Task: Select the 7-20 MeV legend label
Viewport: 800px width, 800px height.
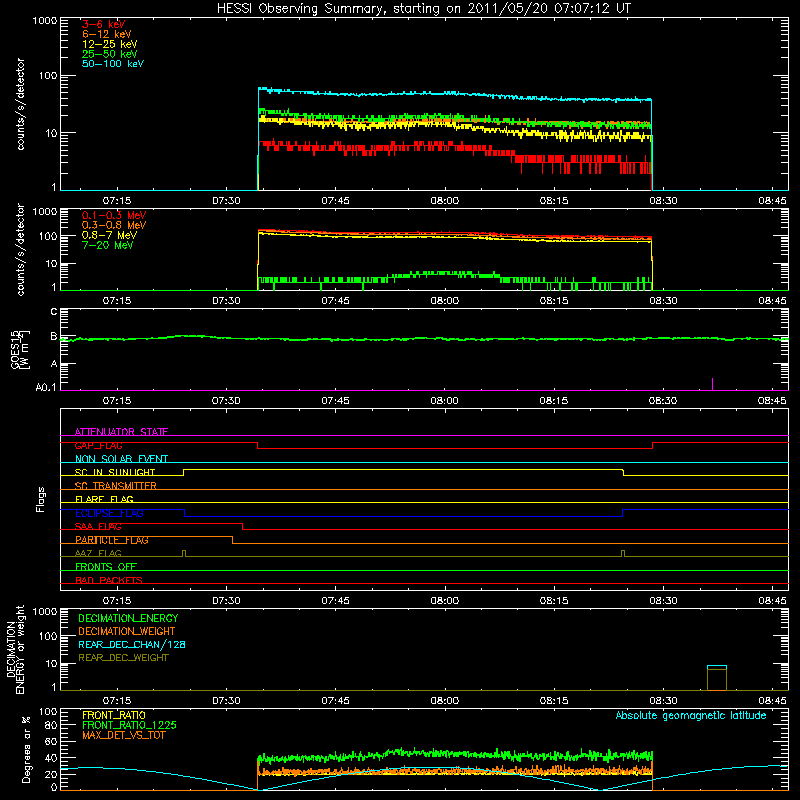Action: click(107, 245)
